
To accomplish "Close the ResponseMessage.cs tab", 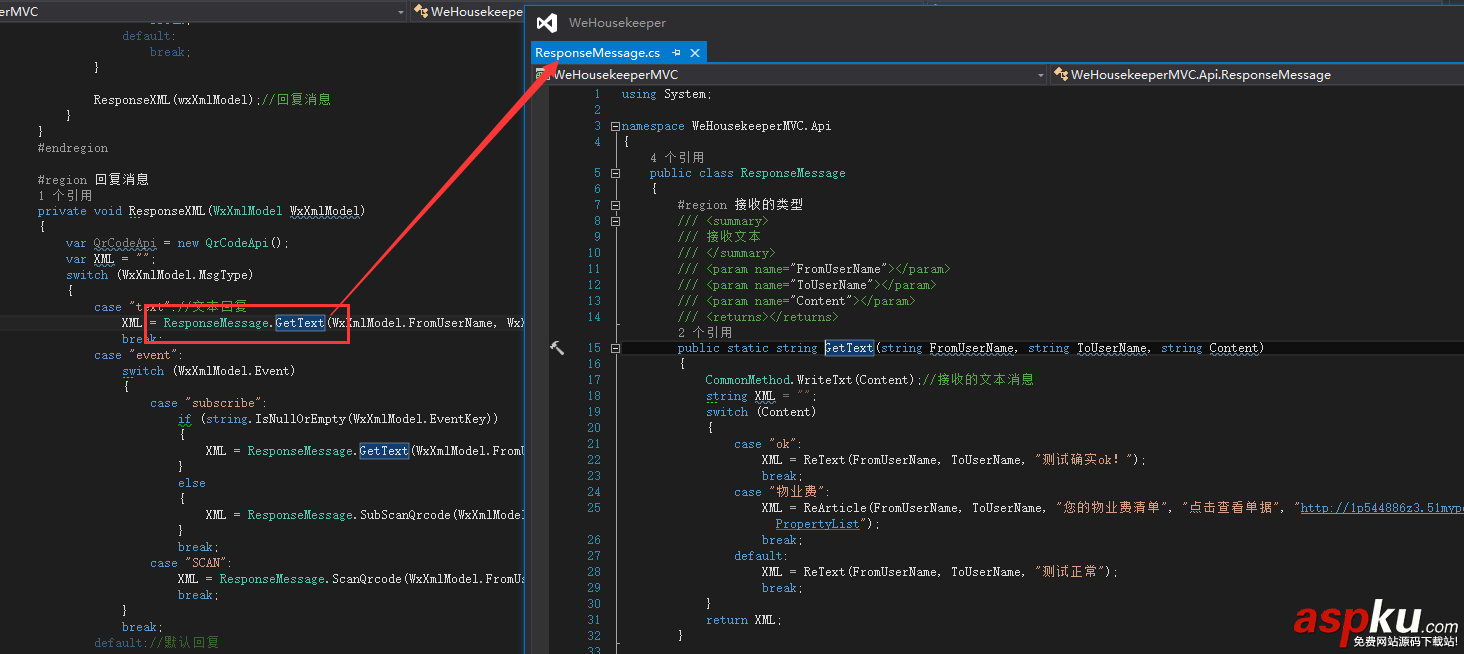I will click(695, 52).
